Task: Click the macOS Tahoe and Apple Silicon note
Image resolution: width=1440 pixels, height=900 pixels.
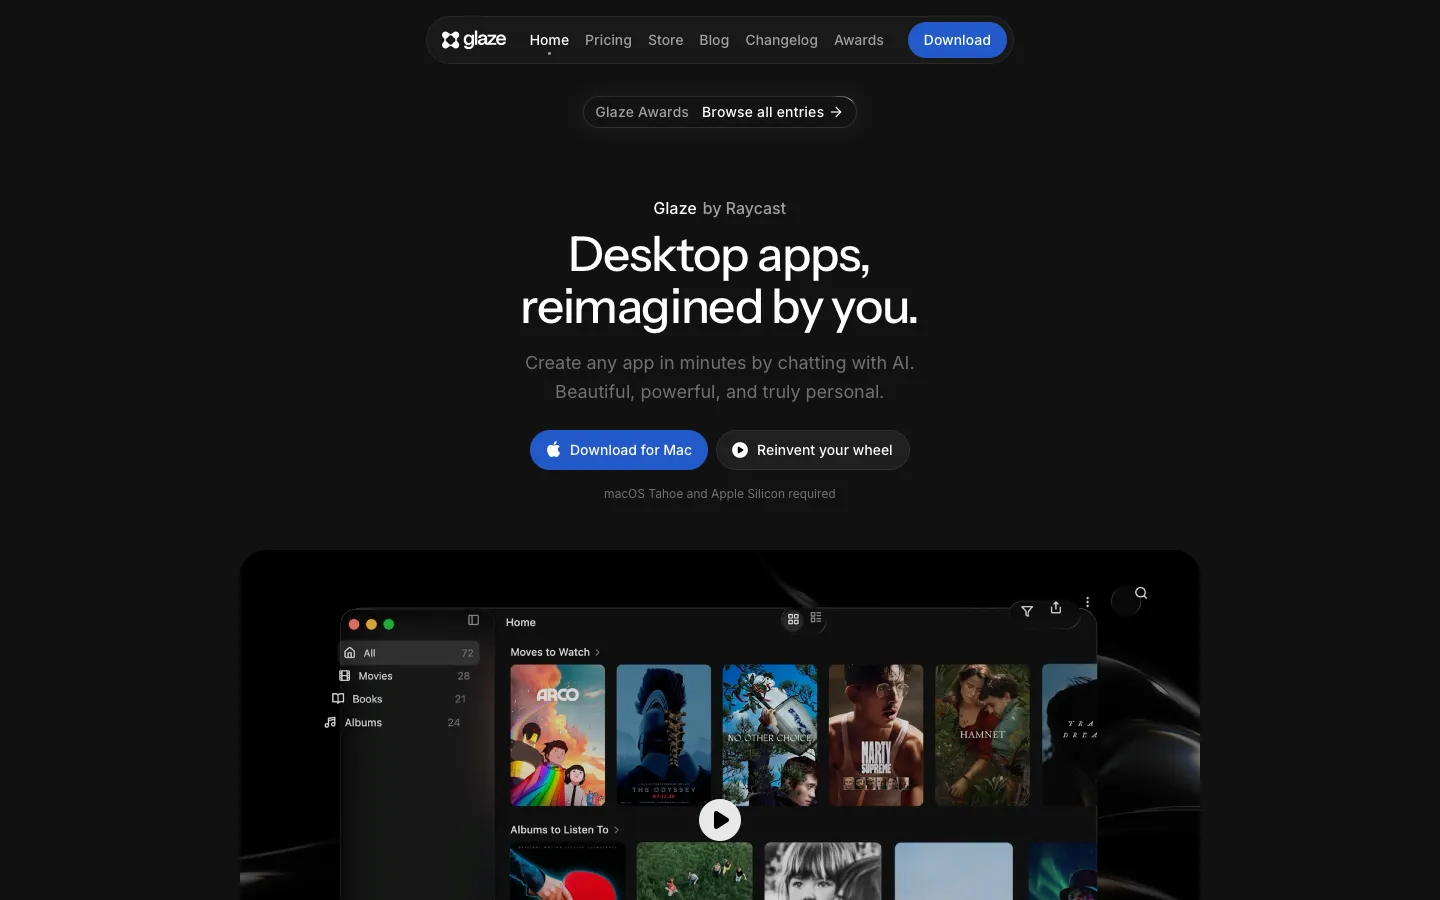Action: click(720, 494)
